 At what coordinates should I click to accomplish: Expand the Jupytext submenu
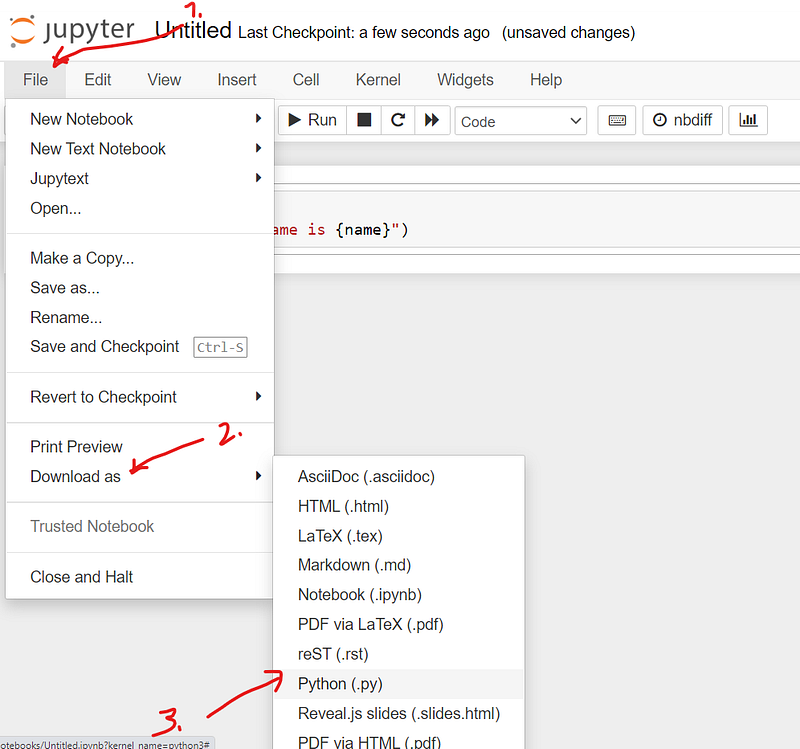(x=140, y=178)
